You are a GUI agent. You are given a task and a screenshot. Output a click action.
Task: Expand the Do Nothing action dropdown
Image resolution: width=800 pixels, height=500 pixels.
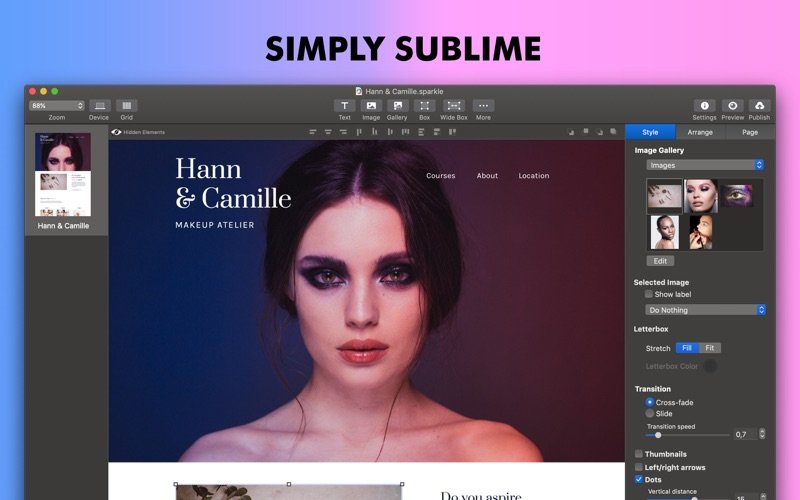(705, 310)
